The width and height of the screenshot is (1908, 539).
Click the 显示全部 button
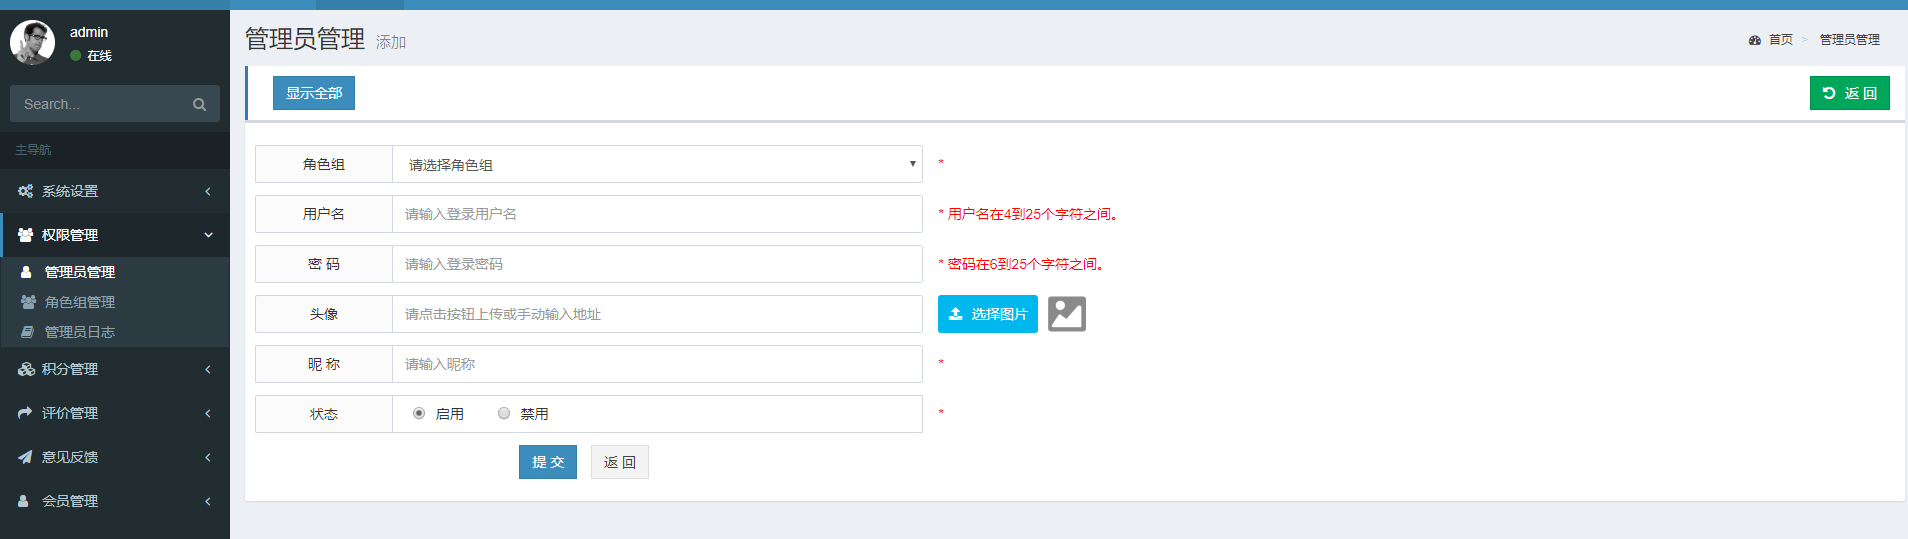pyautogui.click(x=314, y=93)
